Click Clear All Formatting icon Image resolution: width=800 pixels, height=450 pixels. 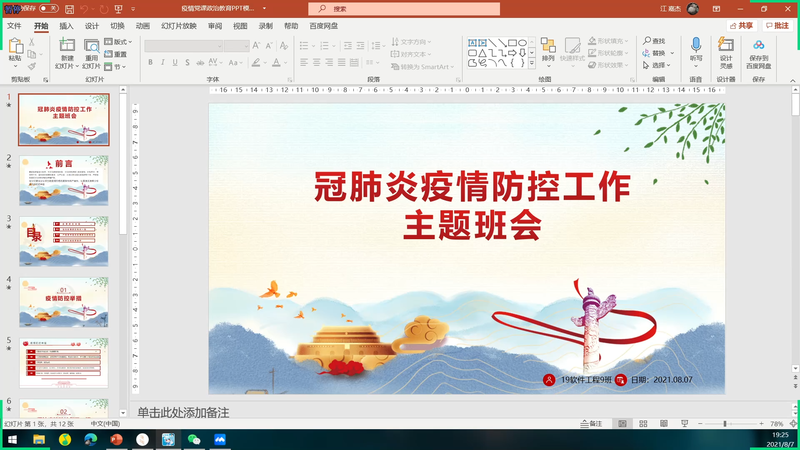[284, 46]
